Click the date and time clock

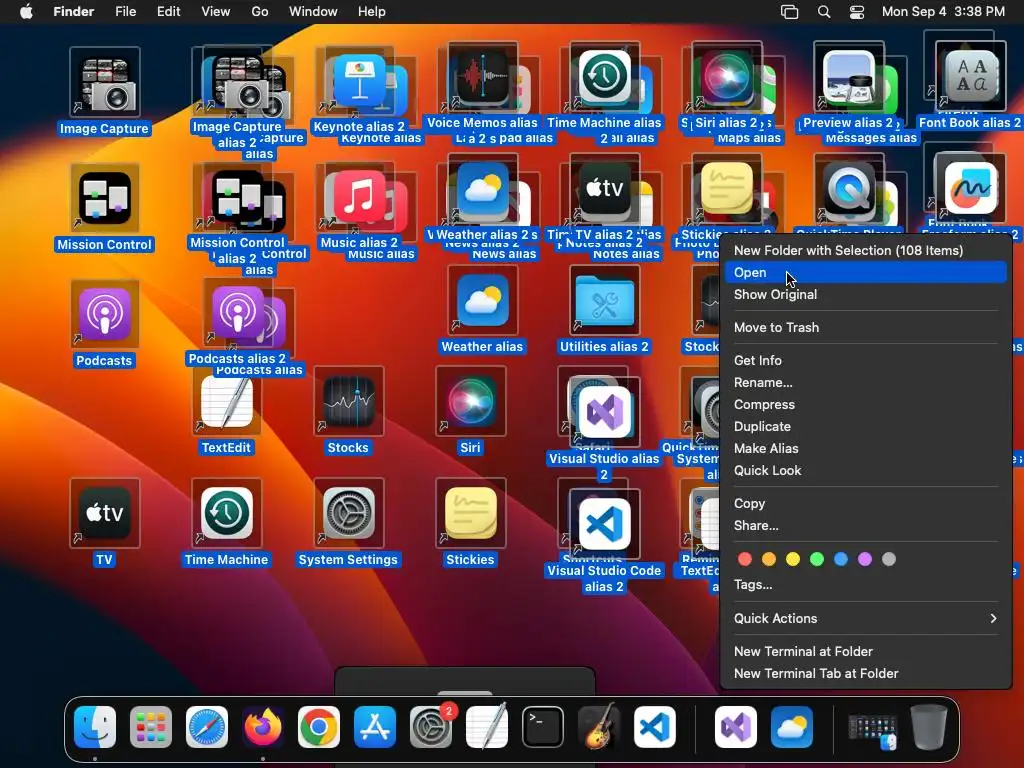click(943, 12)
